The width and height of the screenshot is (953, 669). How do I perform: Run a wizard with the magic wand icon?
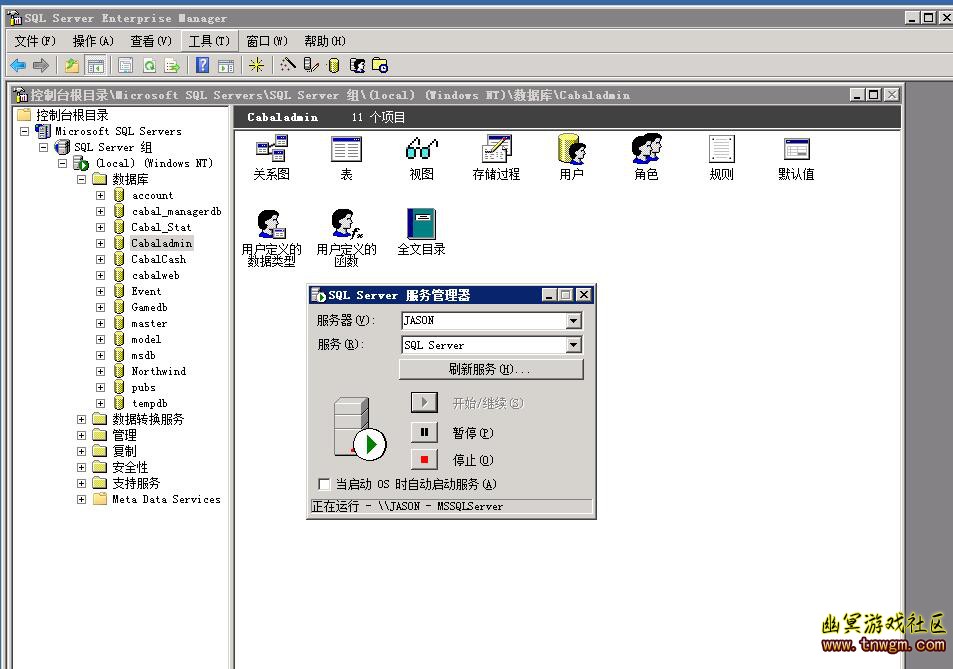[x=287, y=65]
